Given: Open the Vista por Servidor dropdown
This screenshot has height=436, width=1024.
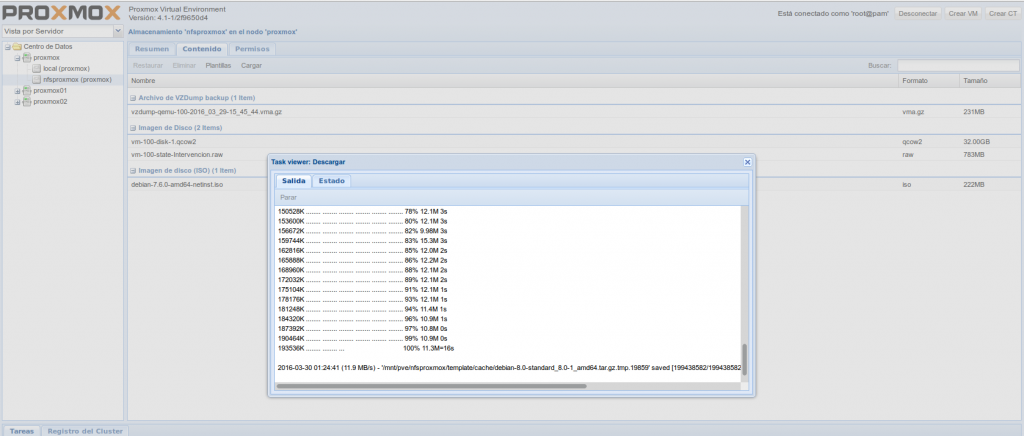Looking at the screenshot, I should (118, 31).
